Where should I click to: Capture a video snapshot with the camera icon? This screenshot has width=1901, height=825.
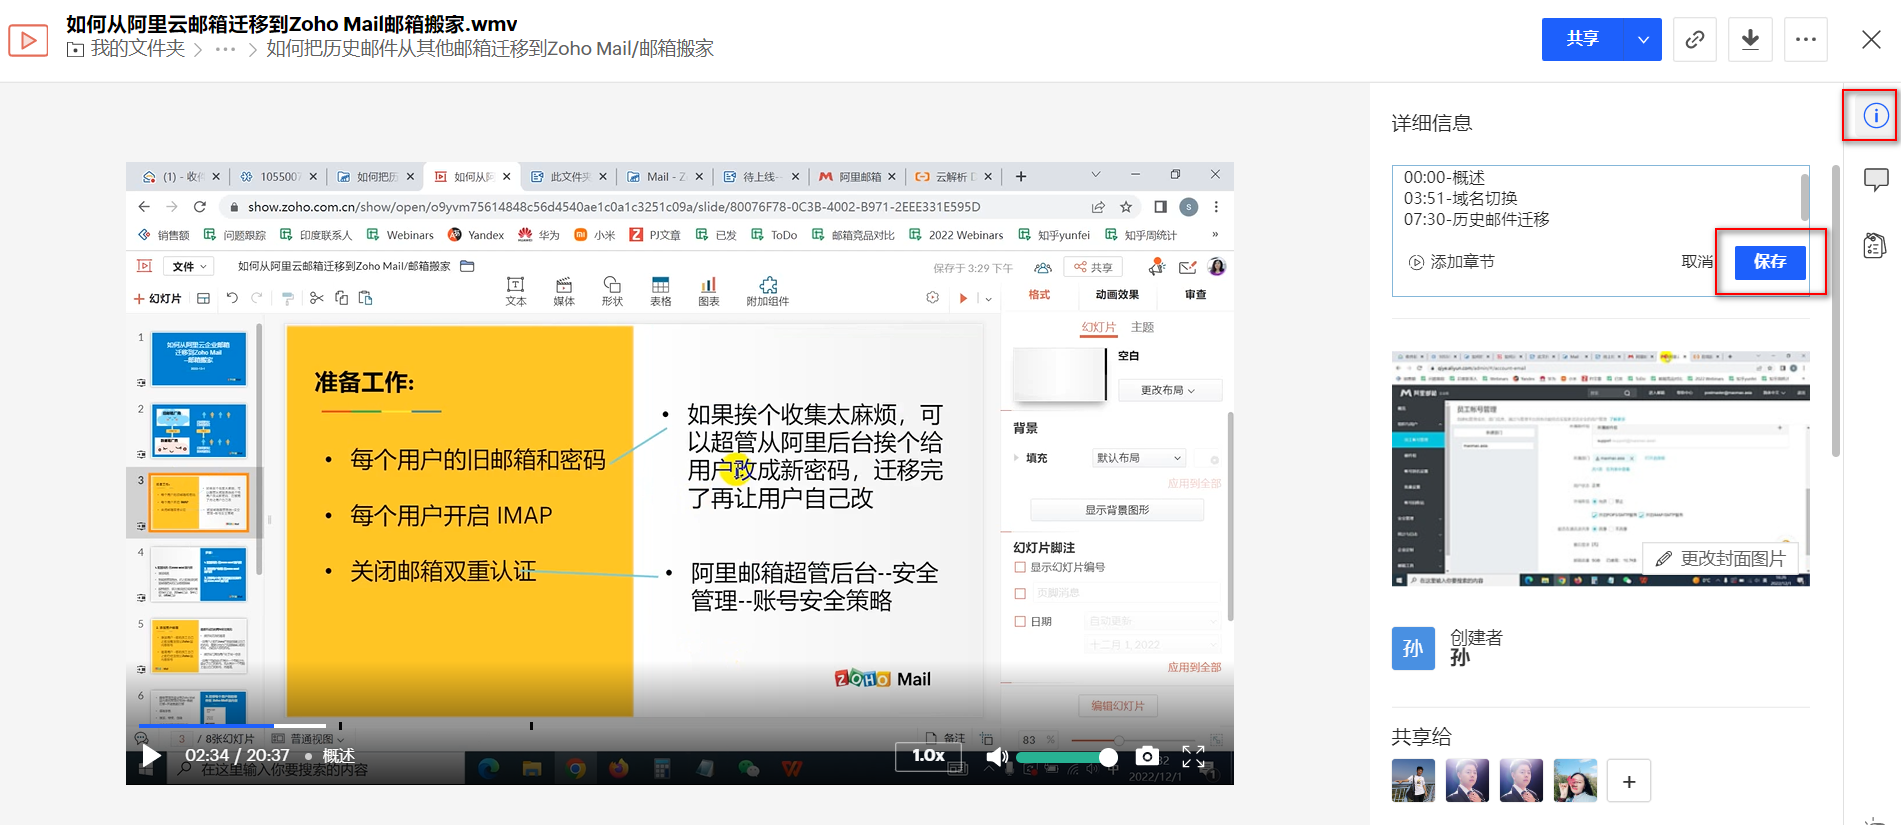point(1148,756)
